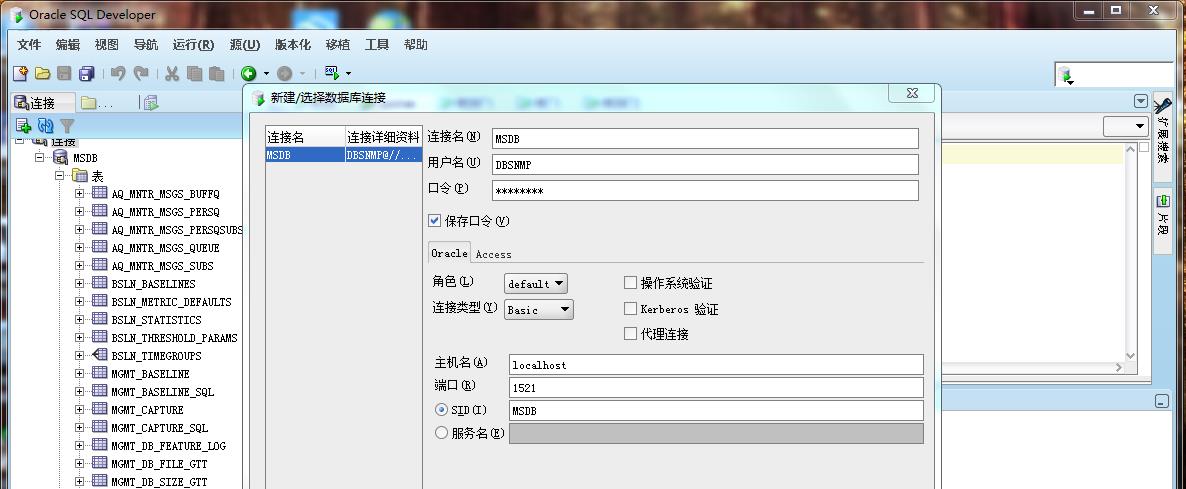Click the MSDB database connection icon in tree
Screen dimensions: 1186x489
[61, 157]
